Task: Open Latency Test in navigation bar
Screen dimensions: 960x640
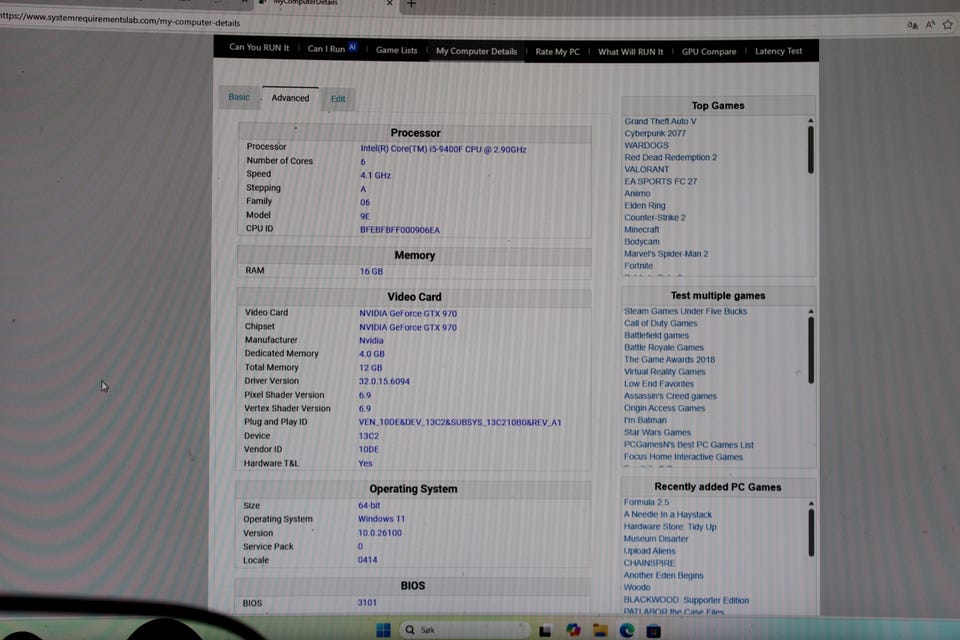Action: tap(778, 51)
